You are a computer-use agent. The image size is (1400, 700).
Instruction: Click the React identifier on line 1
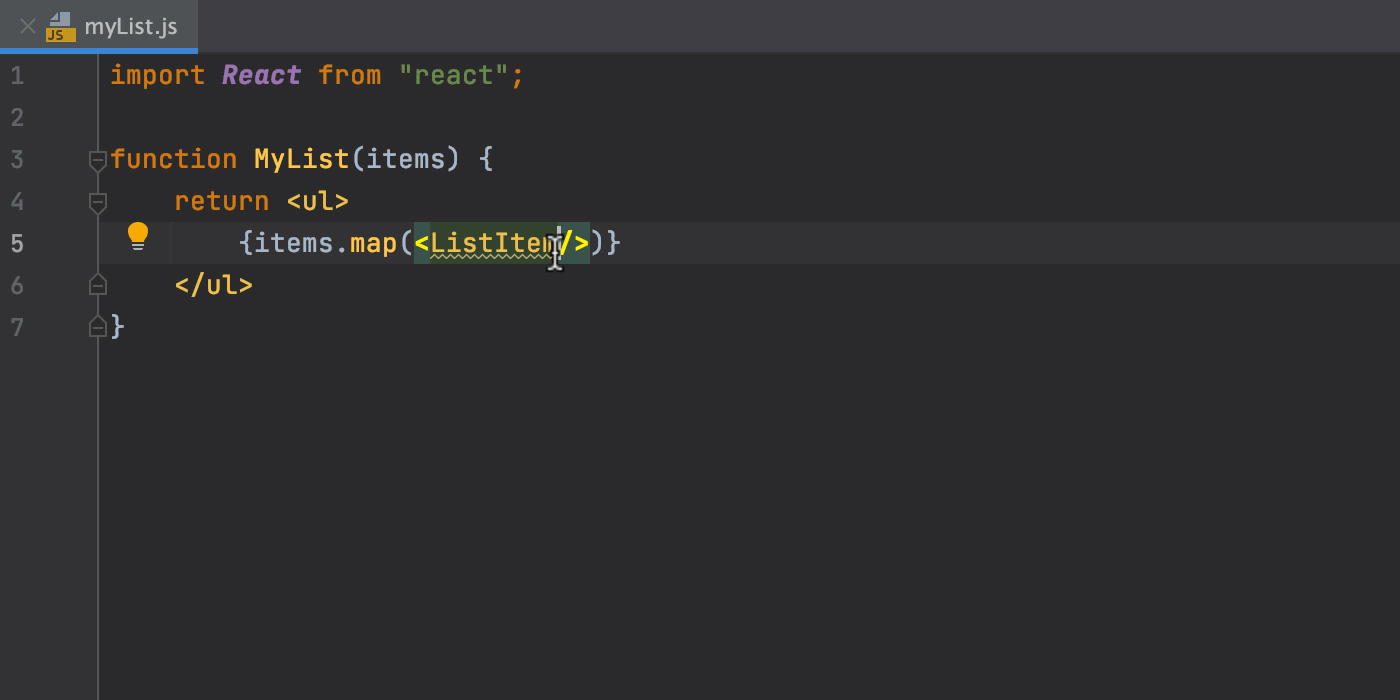[x=262, y=76]
